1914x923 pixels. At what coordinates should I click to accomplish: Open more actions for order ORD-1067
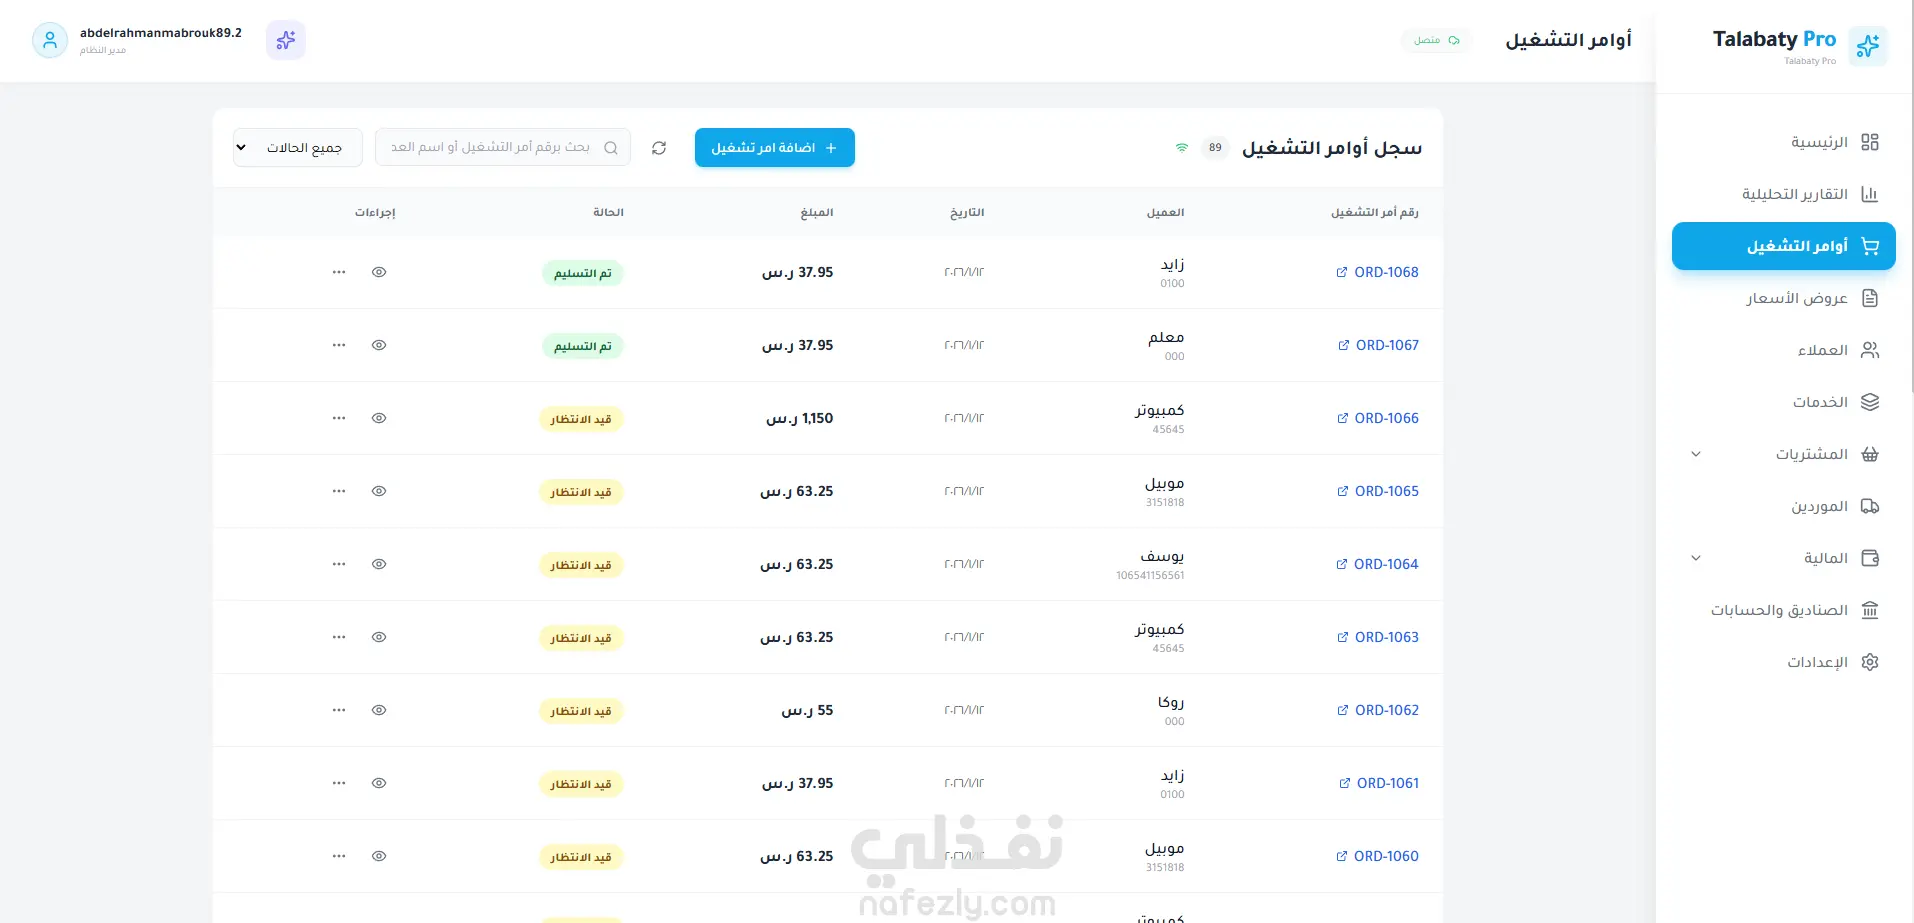[x=339, y=345]
